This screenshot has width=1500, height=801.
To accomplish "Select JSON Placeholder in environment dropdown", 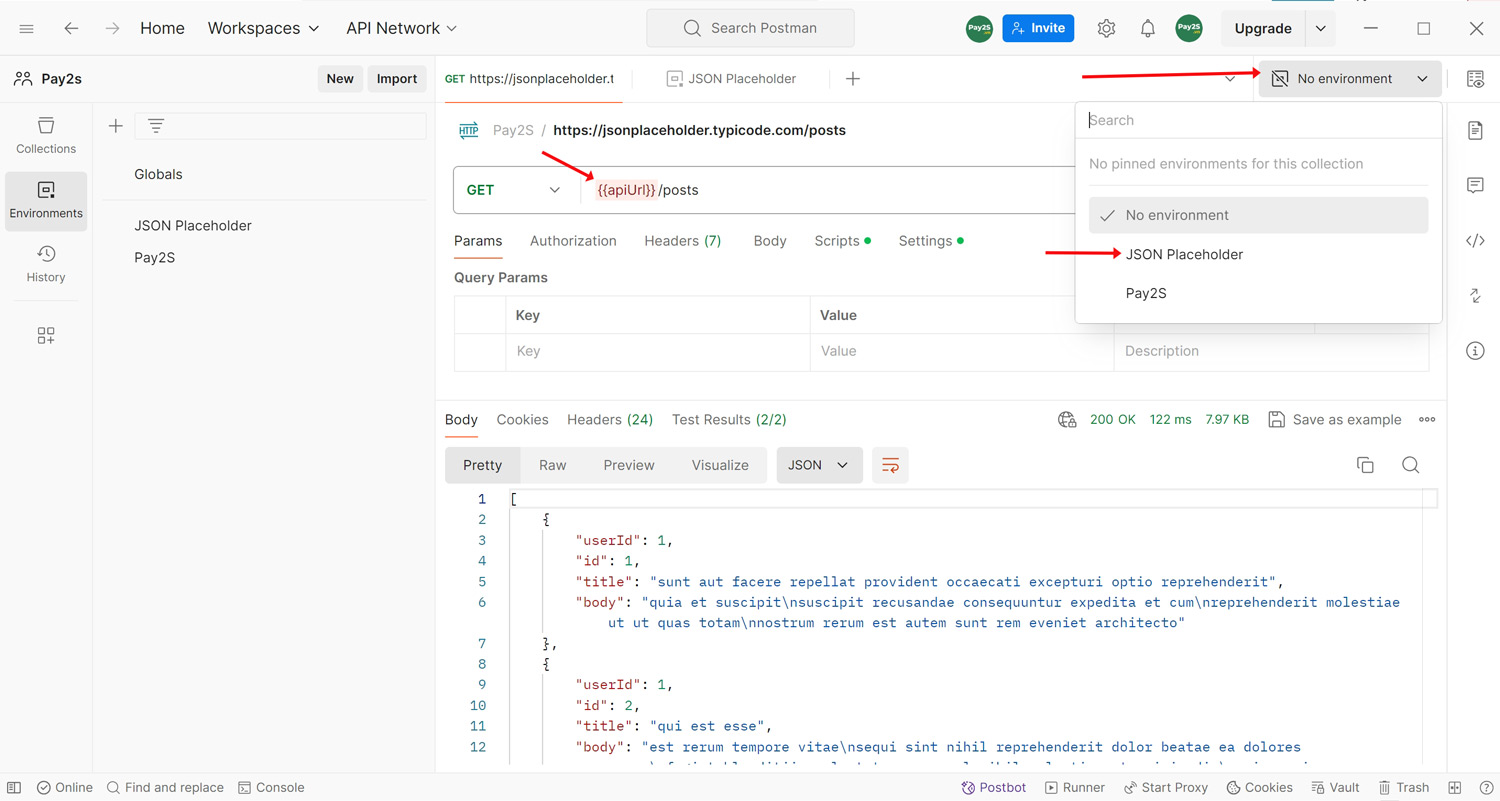I will [1258, 254].
